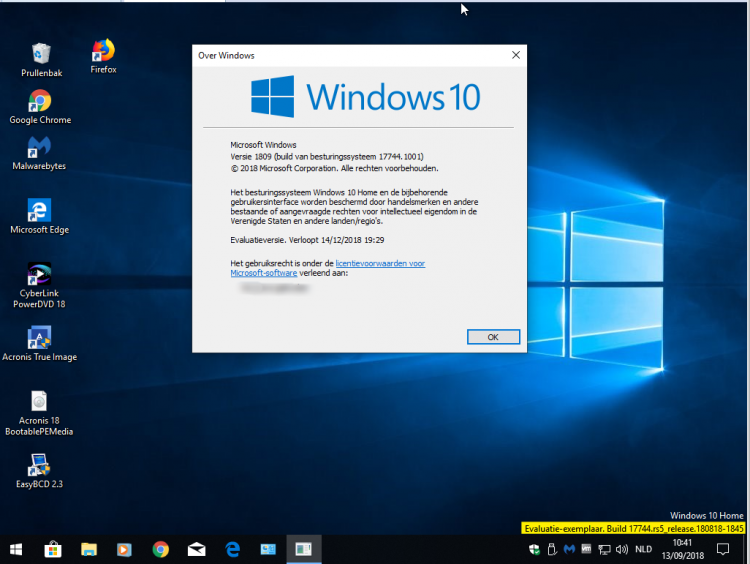750x564 pixels.
Task: Click the NLD language indicator
Action: [644, 549]
